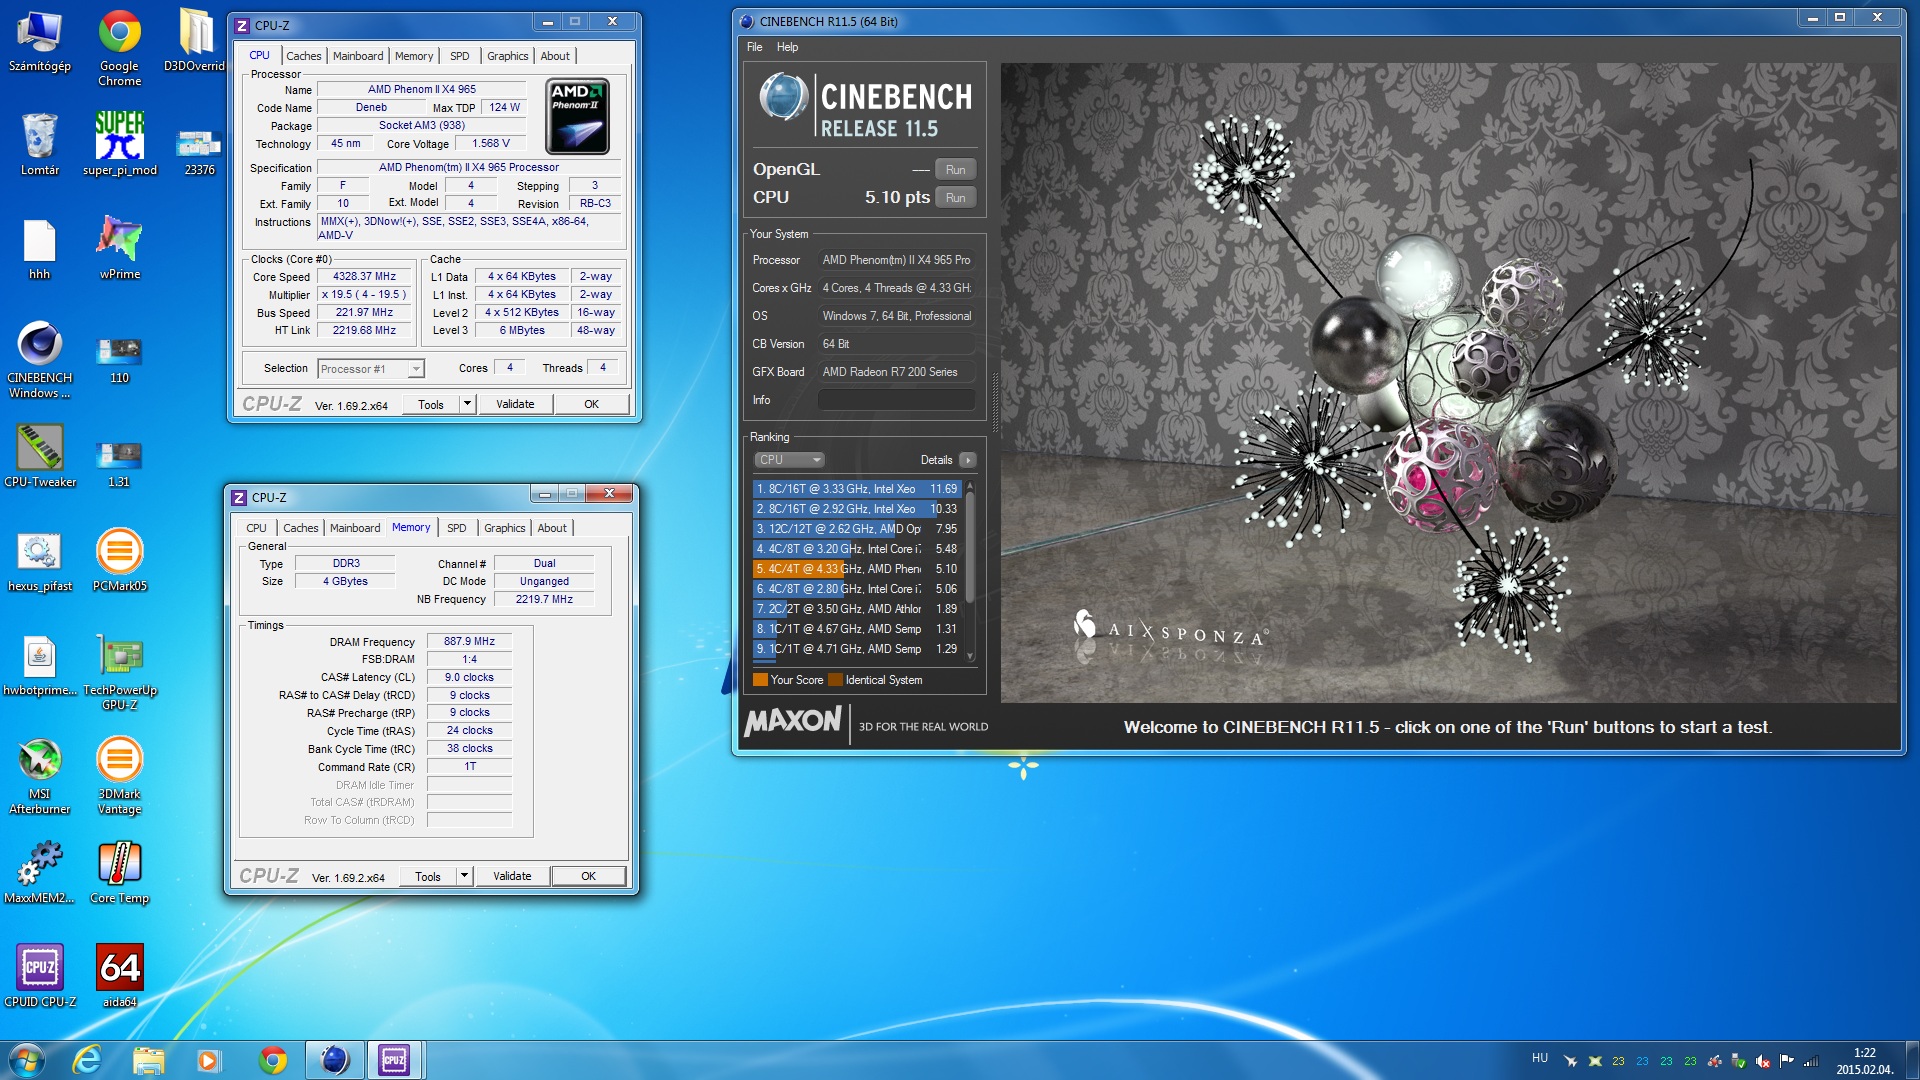
Task: Open Graphics tab in lower CPU-Z window
Action: [504, 528]
